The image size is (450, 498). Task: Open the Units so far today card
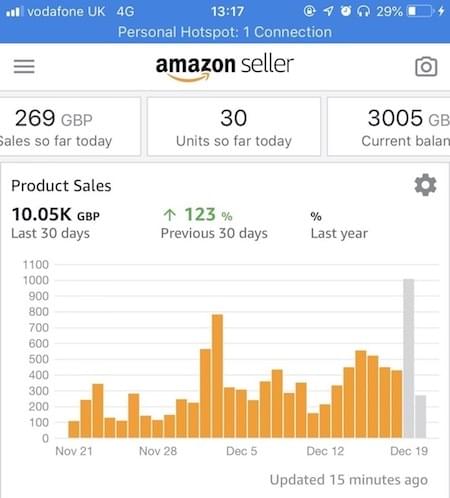click(234, 126)
